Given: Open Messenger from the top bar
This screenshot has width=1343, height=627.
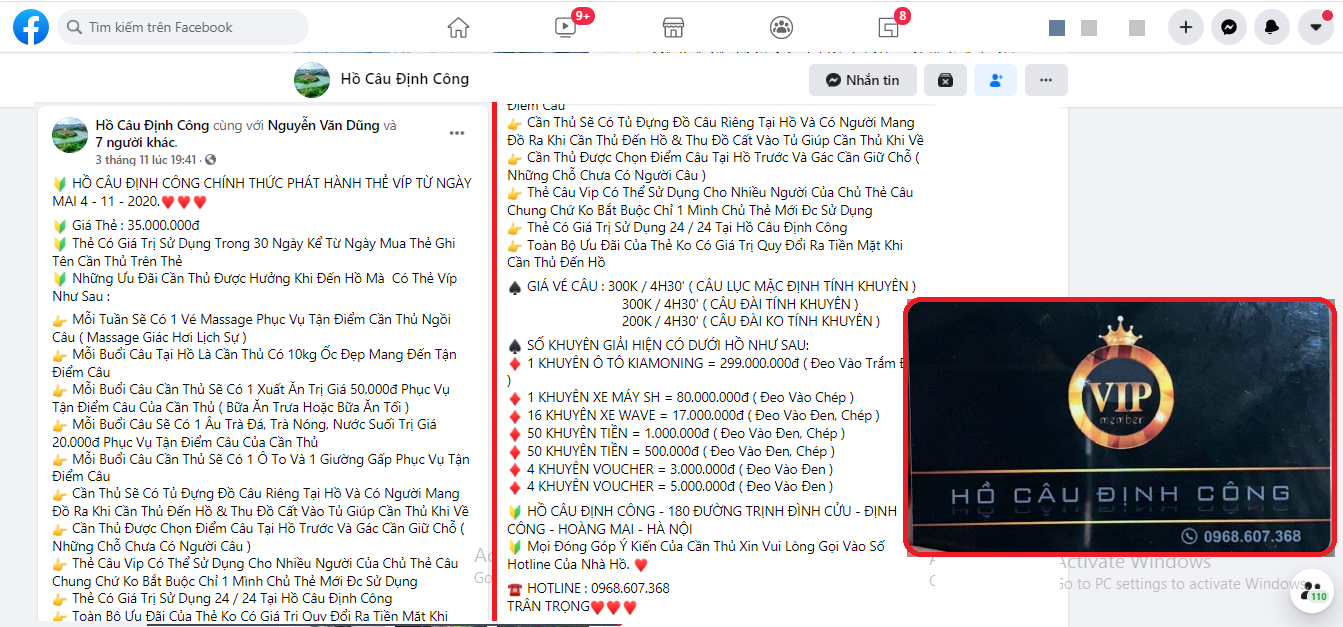Looking at the screenshot, I should (1229, 27).
